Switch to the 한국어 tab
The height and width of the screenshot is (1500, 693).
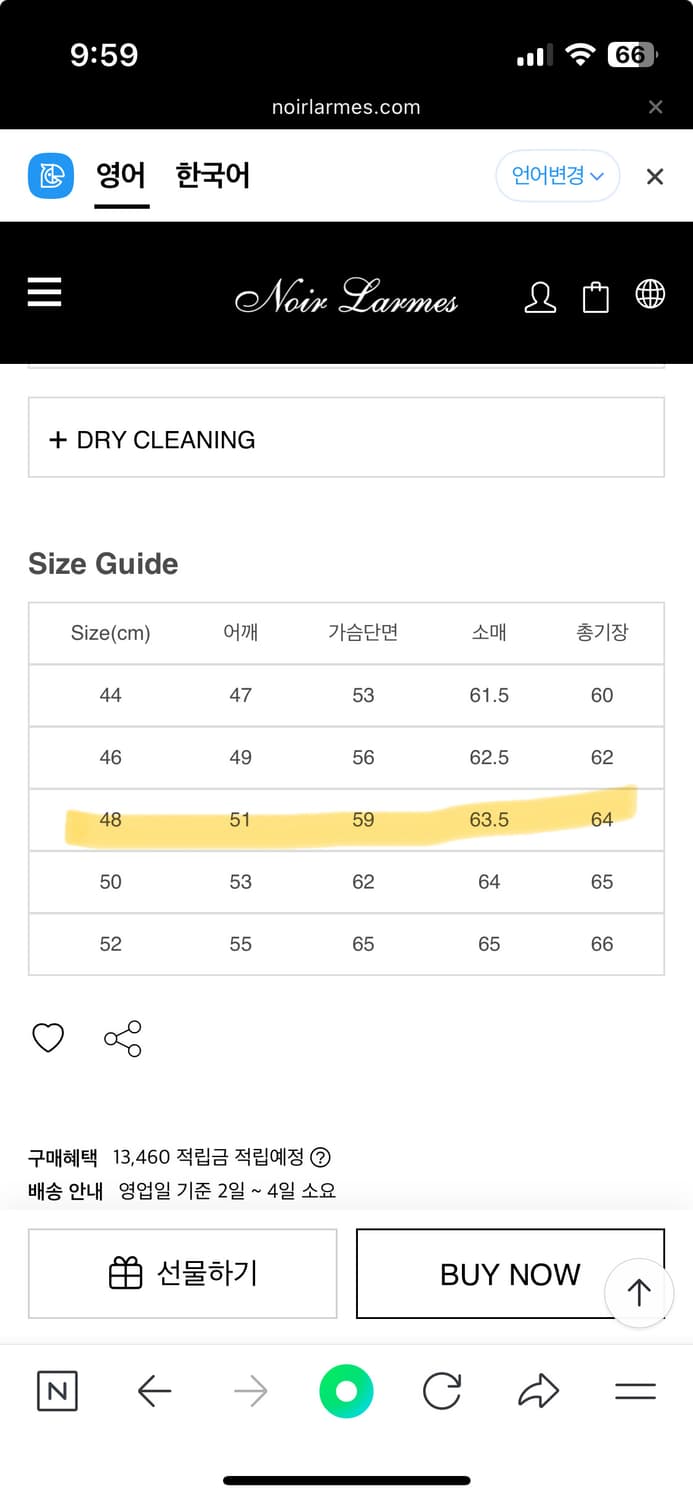(212, 176)
